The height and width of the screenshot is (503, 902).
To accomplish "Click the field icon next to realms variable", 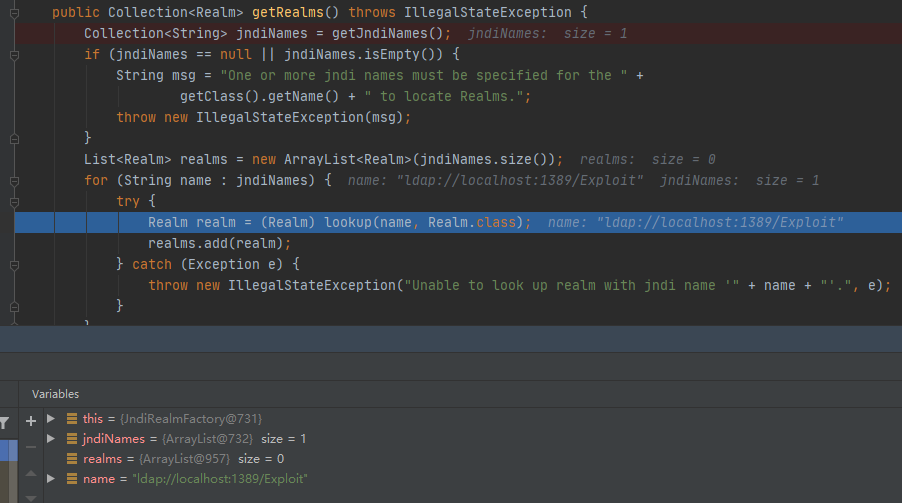I will pos(72,459).
